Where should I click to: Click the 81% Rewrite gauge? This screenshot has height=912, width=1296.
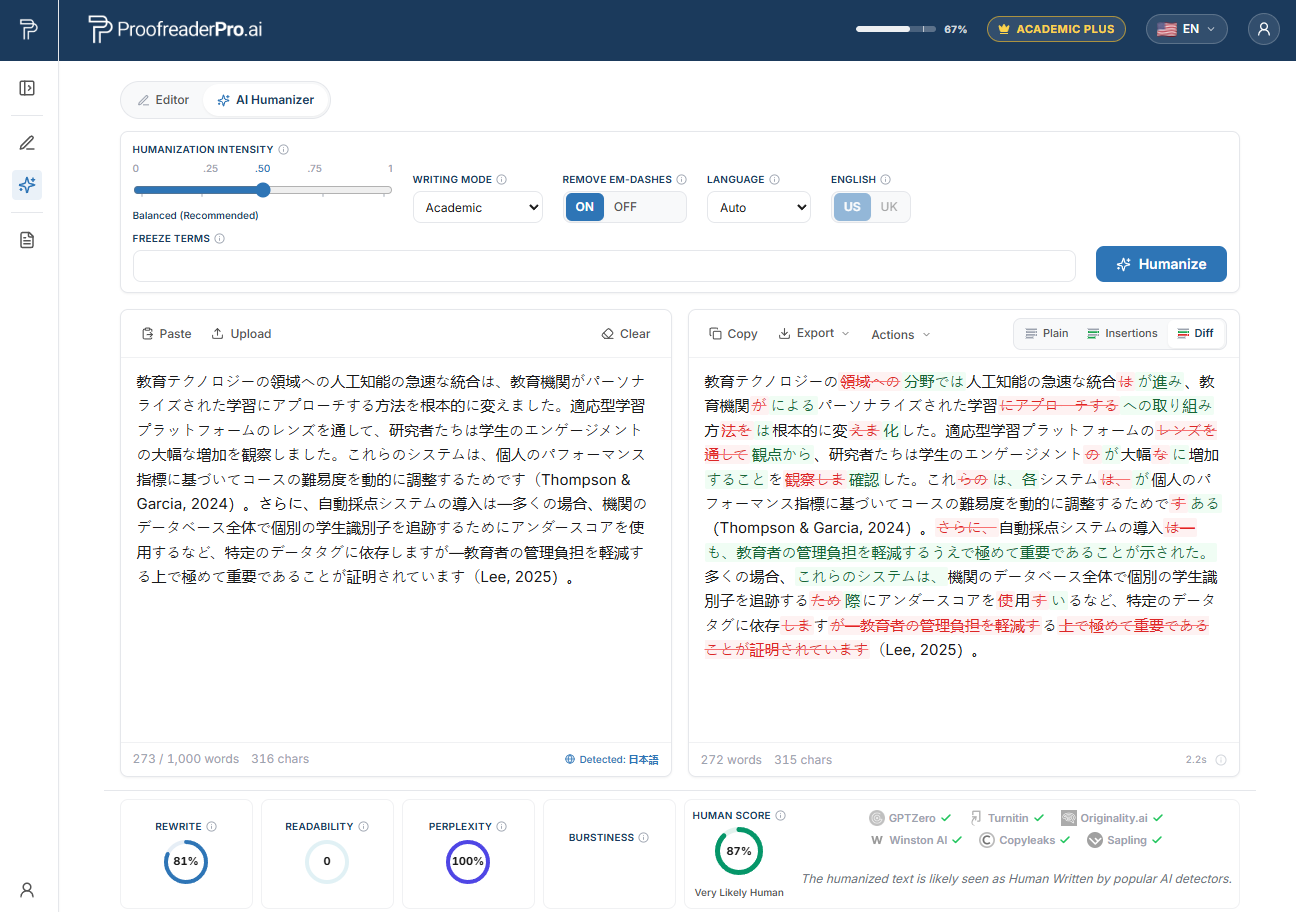click(x=186, y=861)
